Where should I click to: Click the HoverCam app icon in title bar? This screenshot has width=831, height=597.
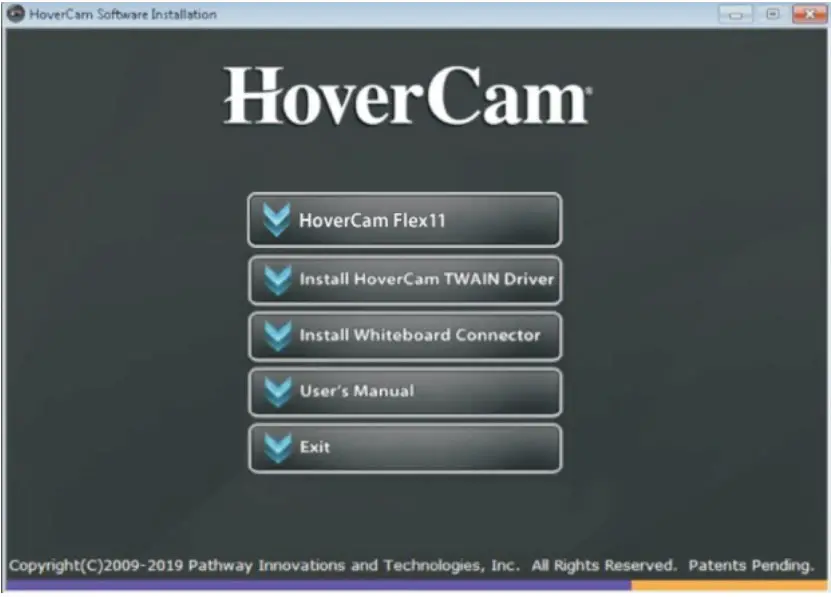(x=16, y=14)
